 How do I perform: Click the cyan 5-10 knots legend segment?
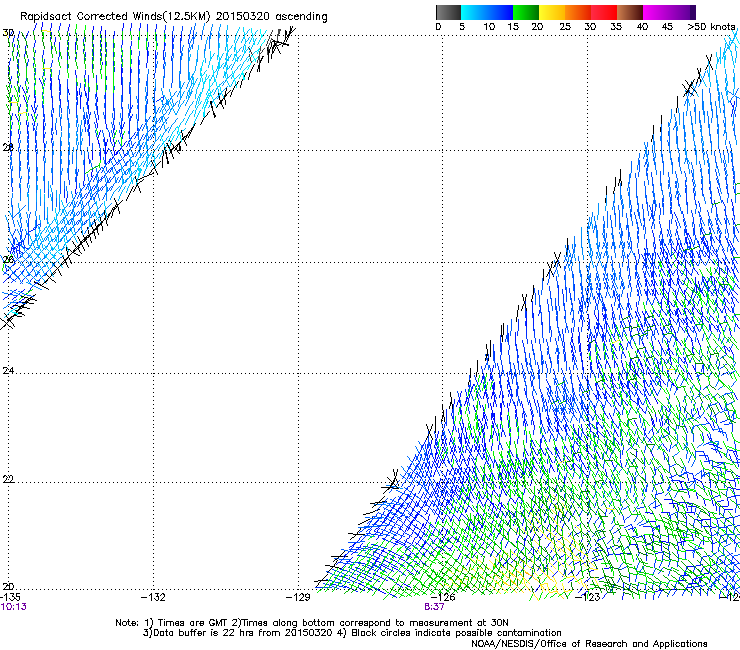click(474, 12)
